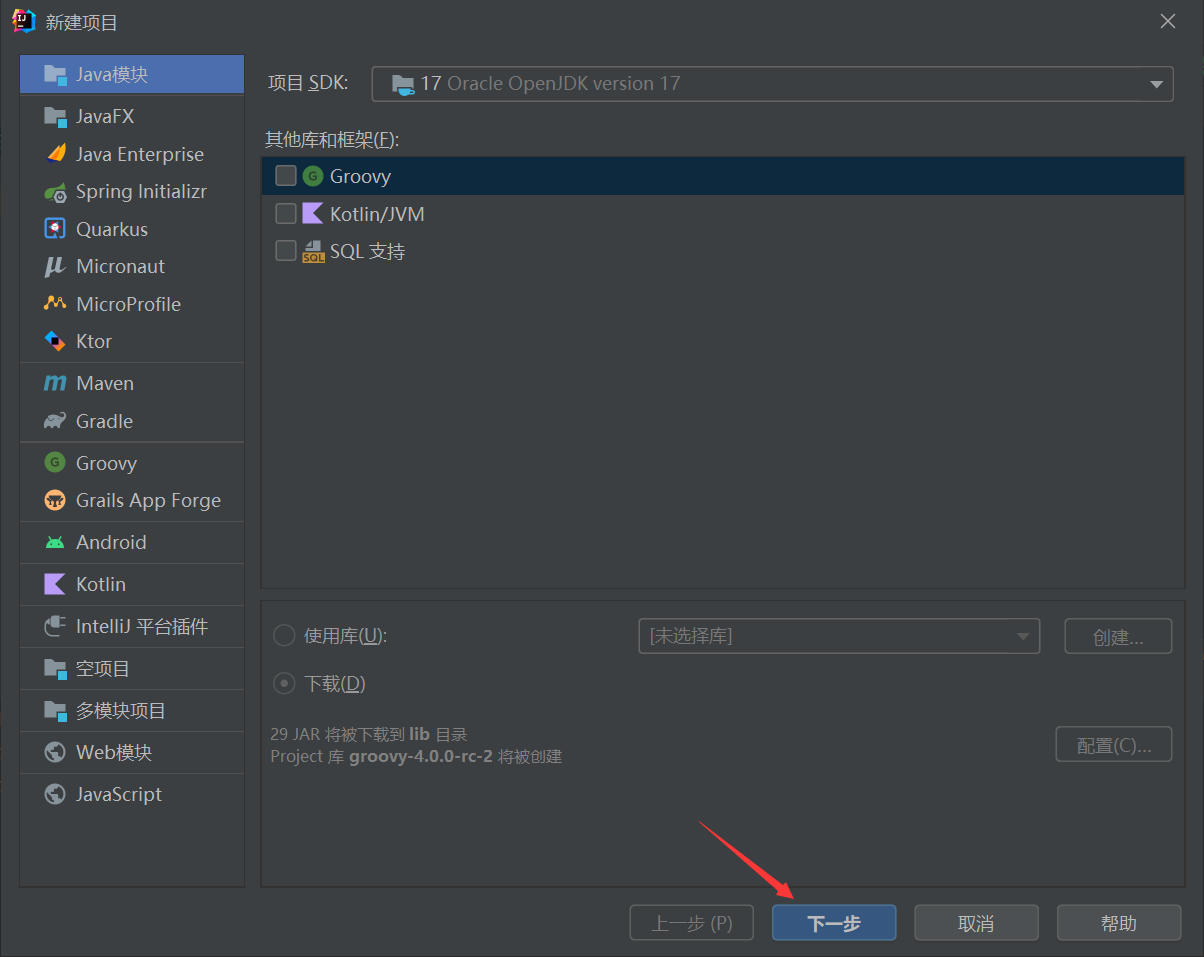Click the JavaScript globe icon
This screenshot has height=957, width=1204.
(55, 795)
